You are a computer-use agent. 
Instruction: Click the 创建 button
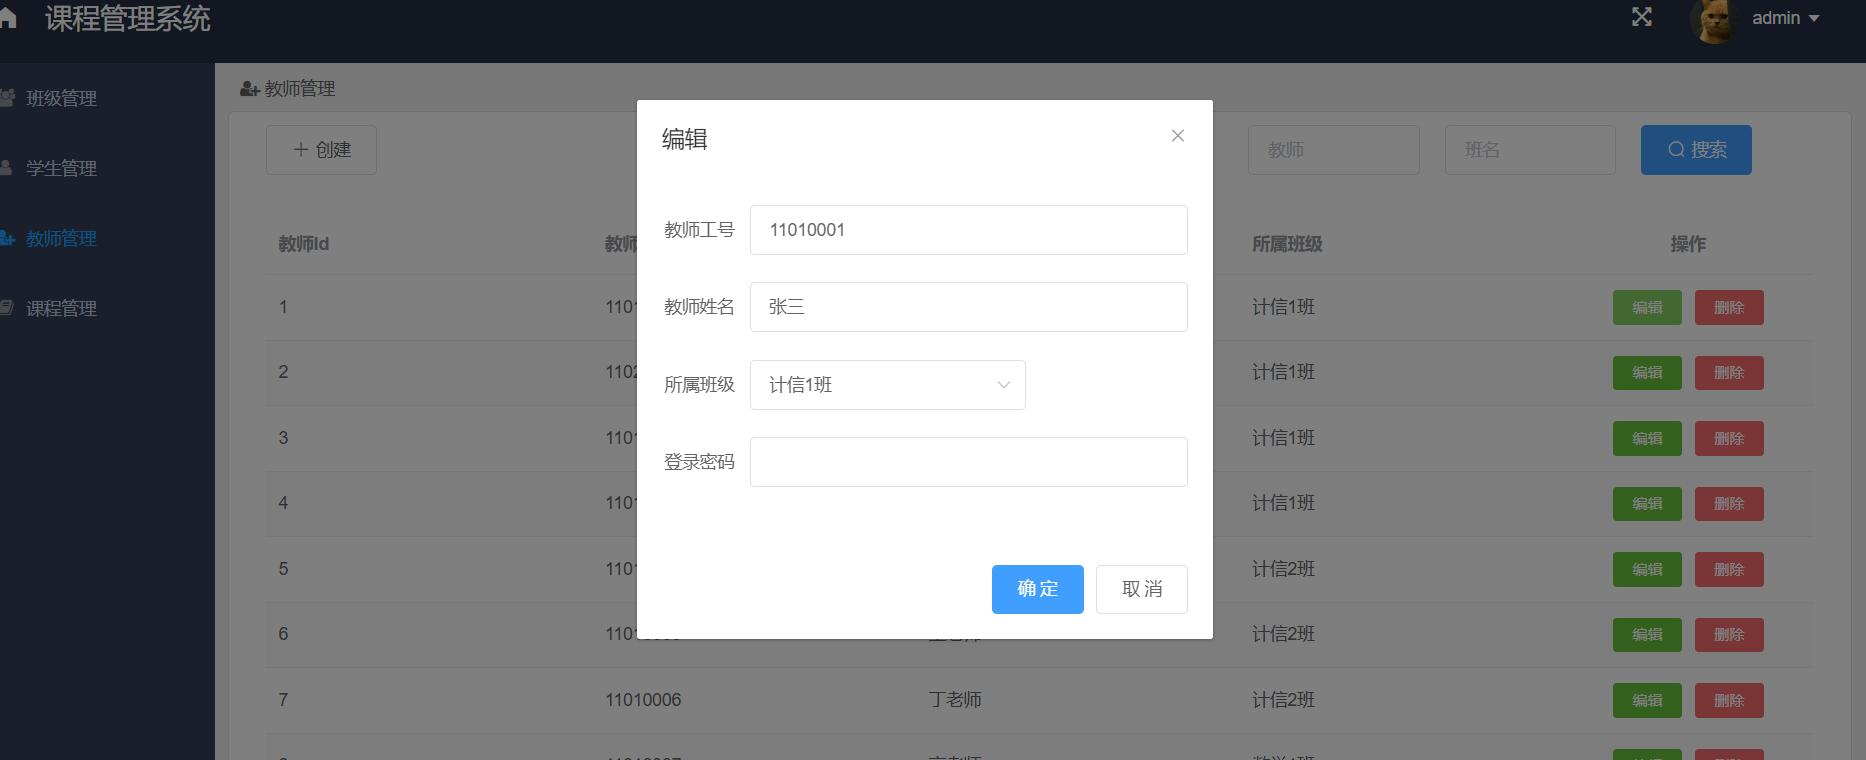pyautogui.click(x=321, y=150)
